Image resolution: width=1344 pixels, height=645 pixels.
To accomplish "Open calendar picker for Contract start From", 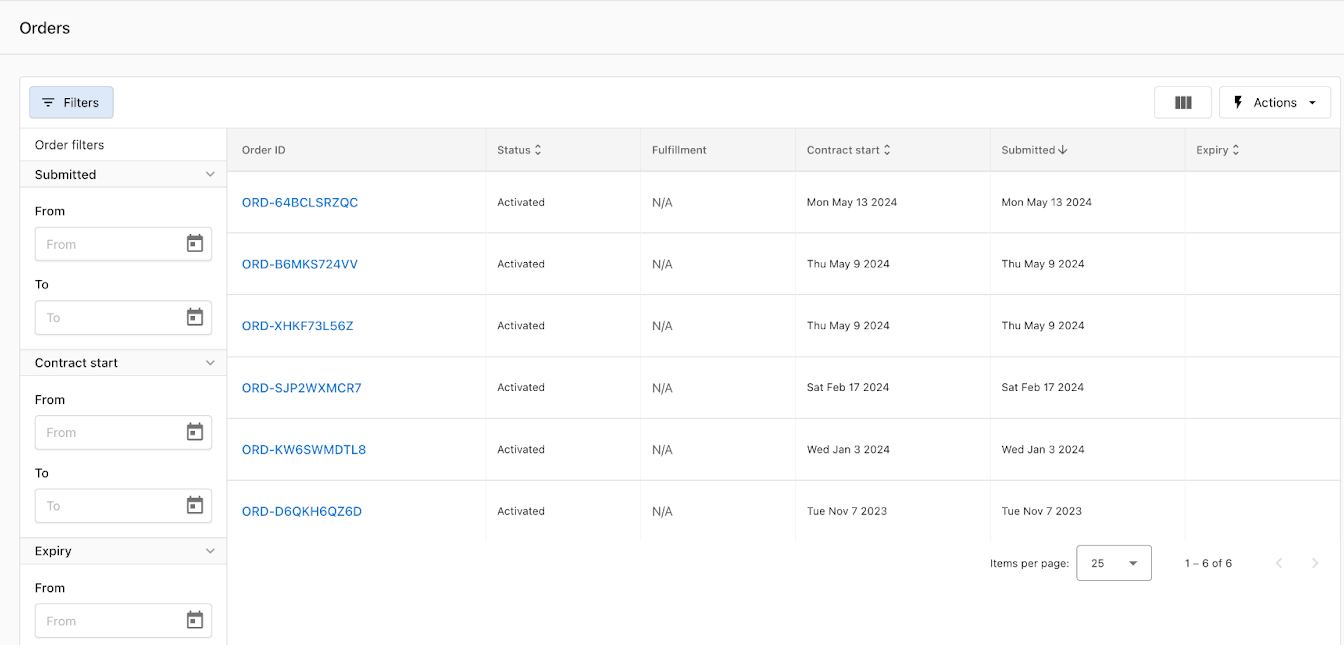I will (x=195, y=432).
